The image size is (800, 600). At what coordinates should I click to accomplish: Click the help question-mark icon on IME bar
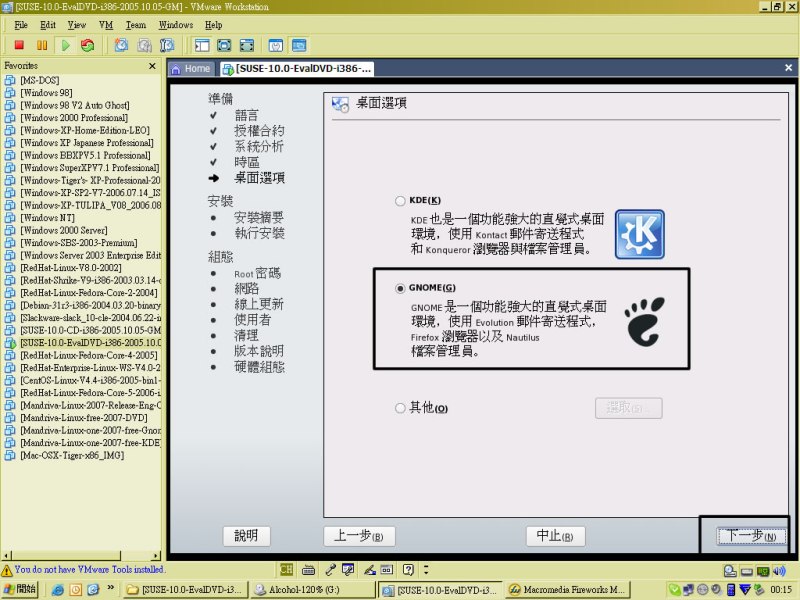click(x=408, y=569)
